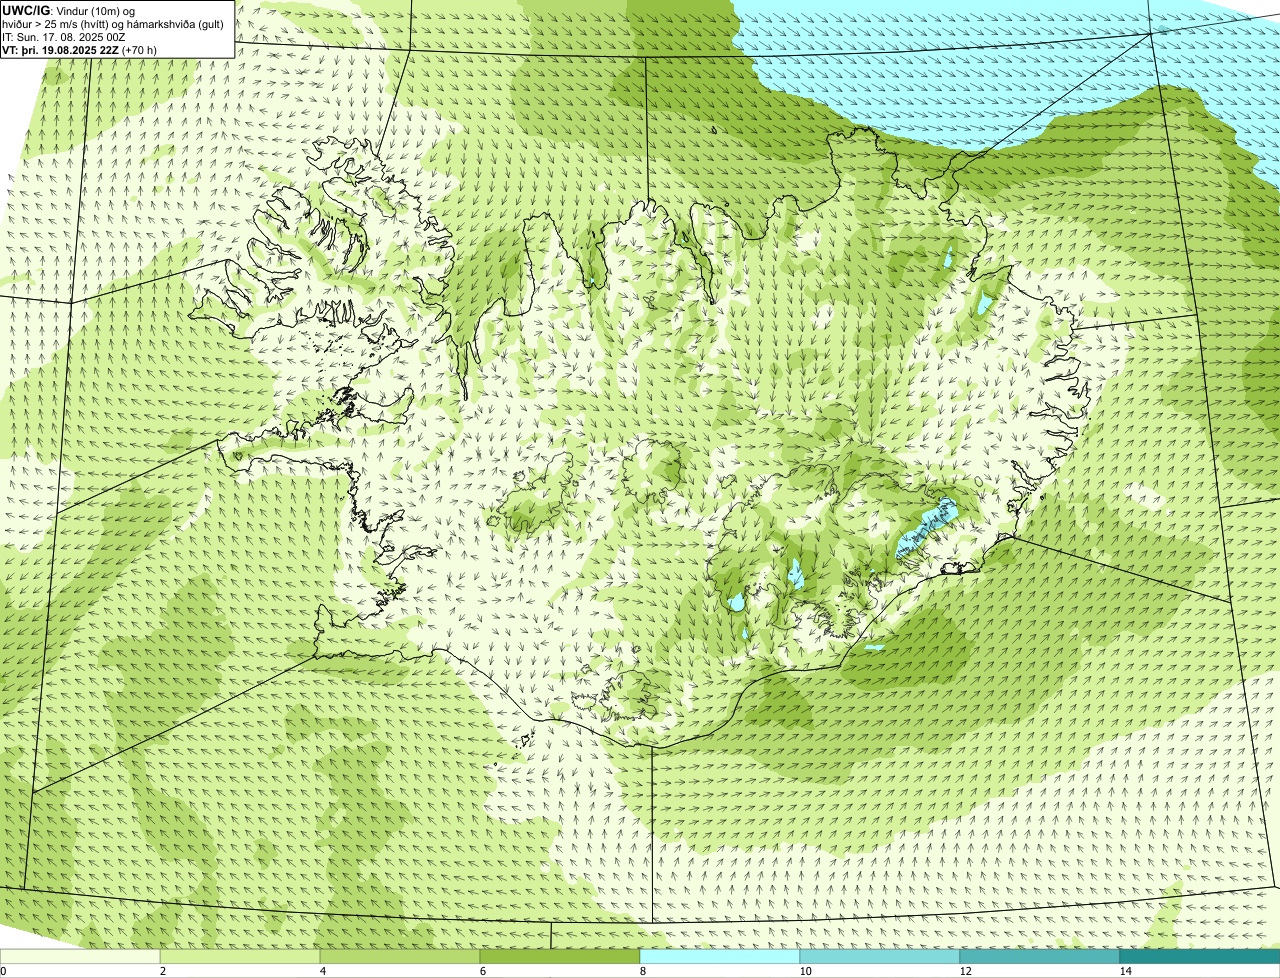This screenshot has width=1280, height=978.
Task: Click the 8–10 m/s light cyan legend swatch
Action: (x=720, y=957)
